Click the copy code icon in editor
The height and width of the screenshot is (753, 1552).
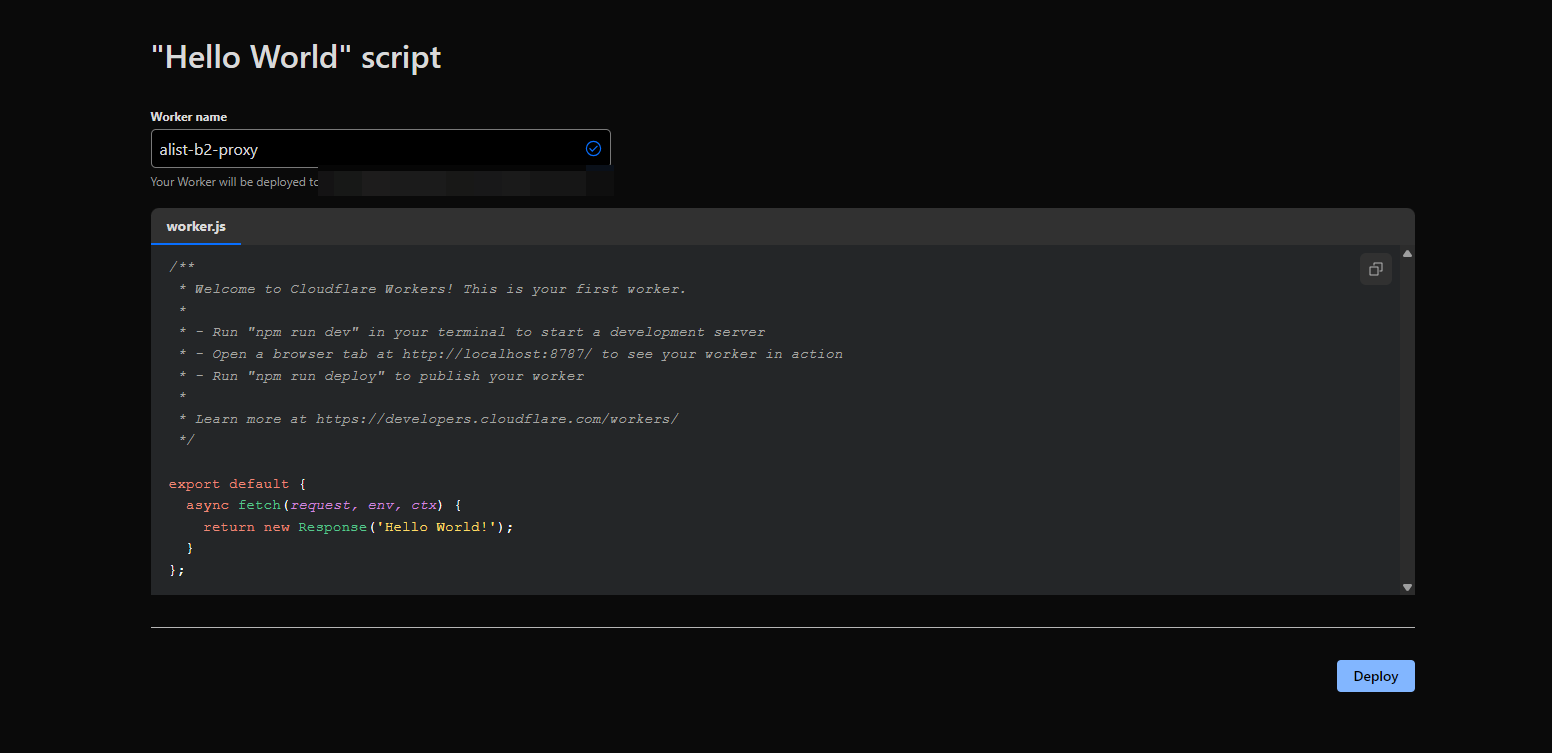[x=1375, y=269]
